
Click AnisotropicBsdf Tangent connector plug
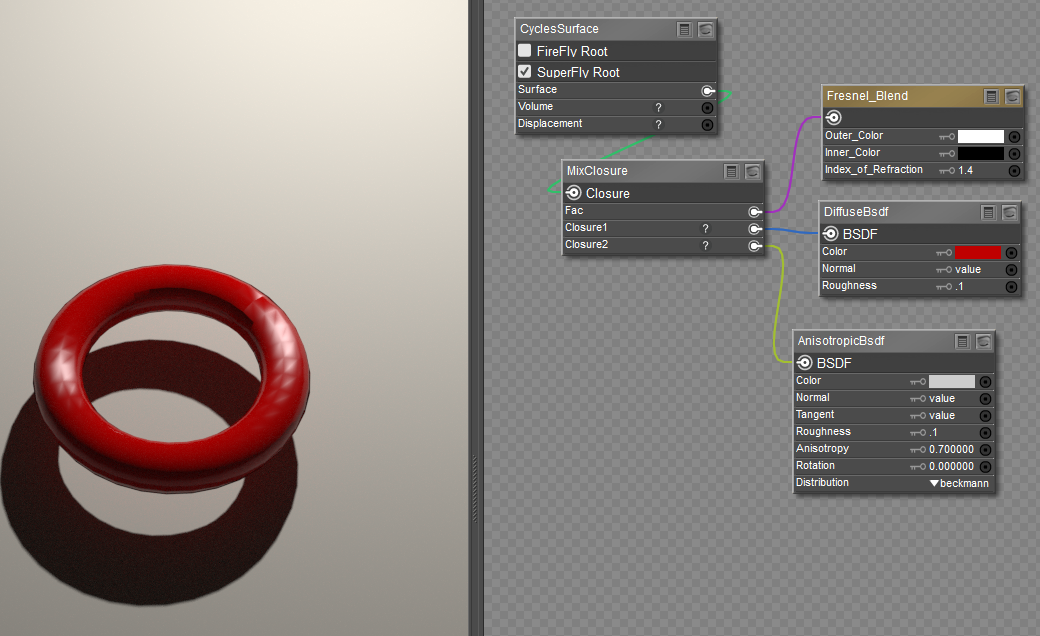pyautogui.click(x=986, y=416)
